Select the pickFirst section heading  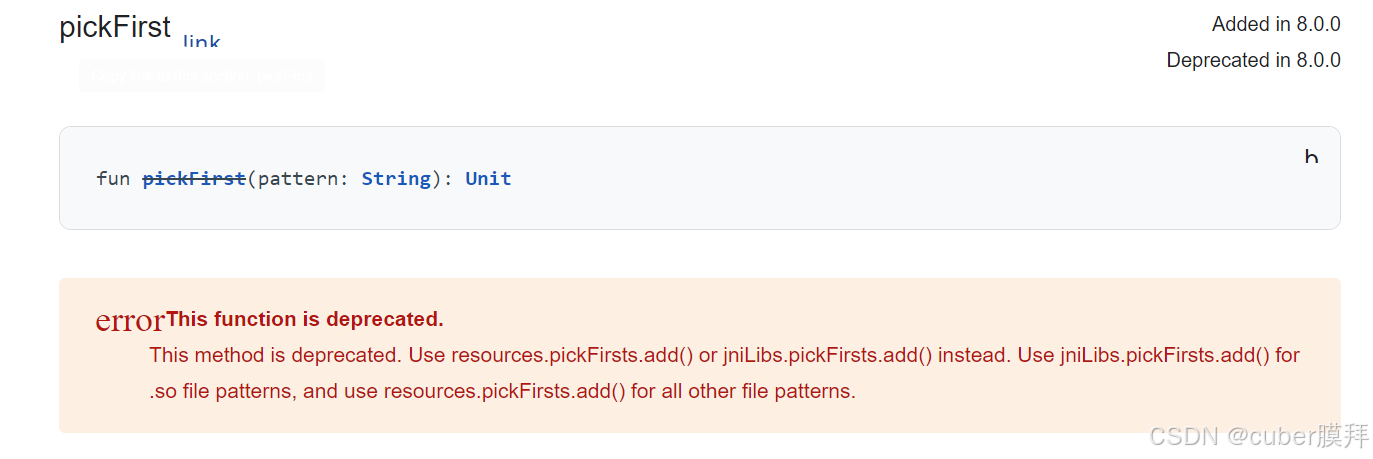115,27
